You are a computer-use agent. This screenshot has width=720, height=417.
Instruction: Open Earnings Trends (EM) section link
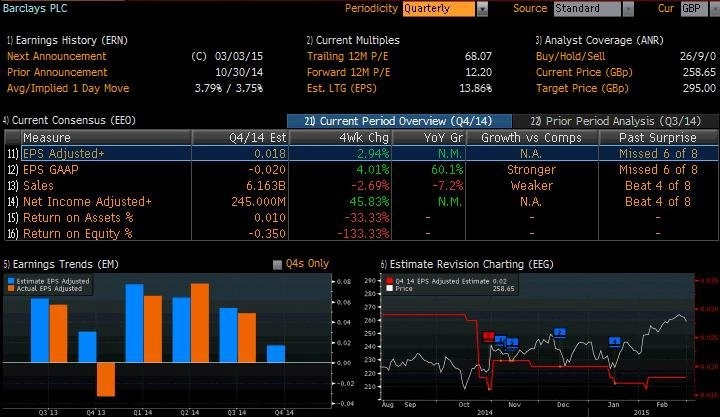coord(61,265)
